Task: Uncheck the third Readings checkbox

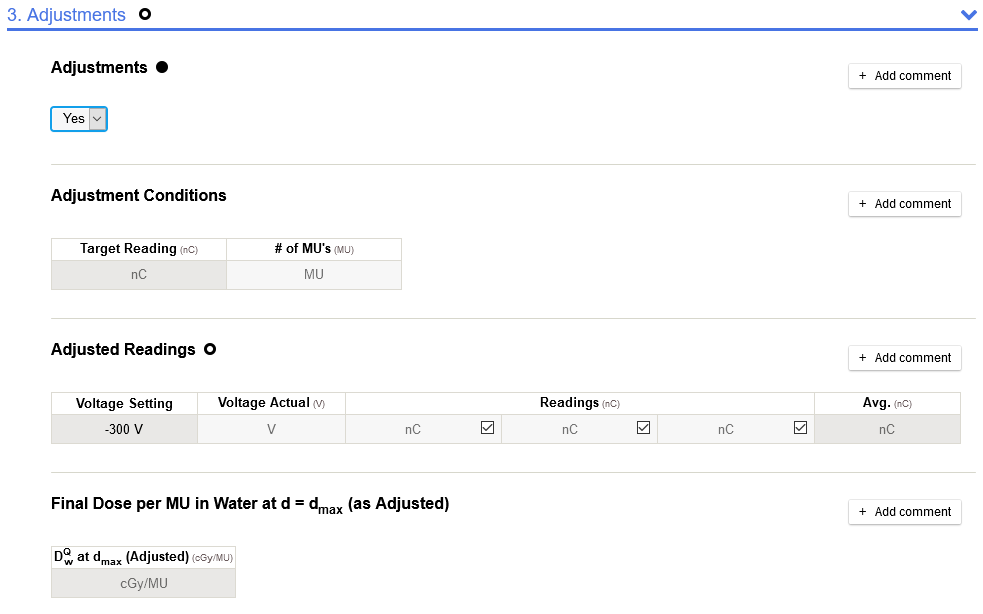Action: click(800, 428)
